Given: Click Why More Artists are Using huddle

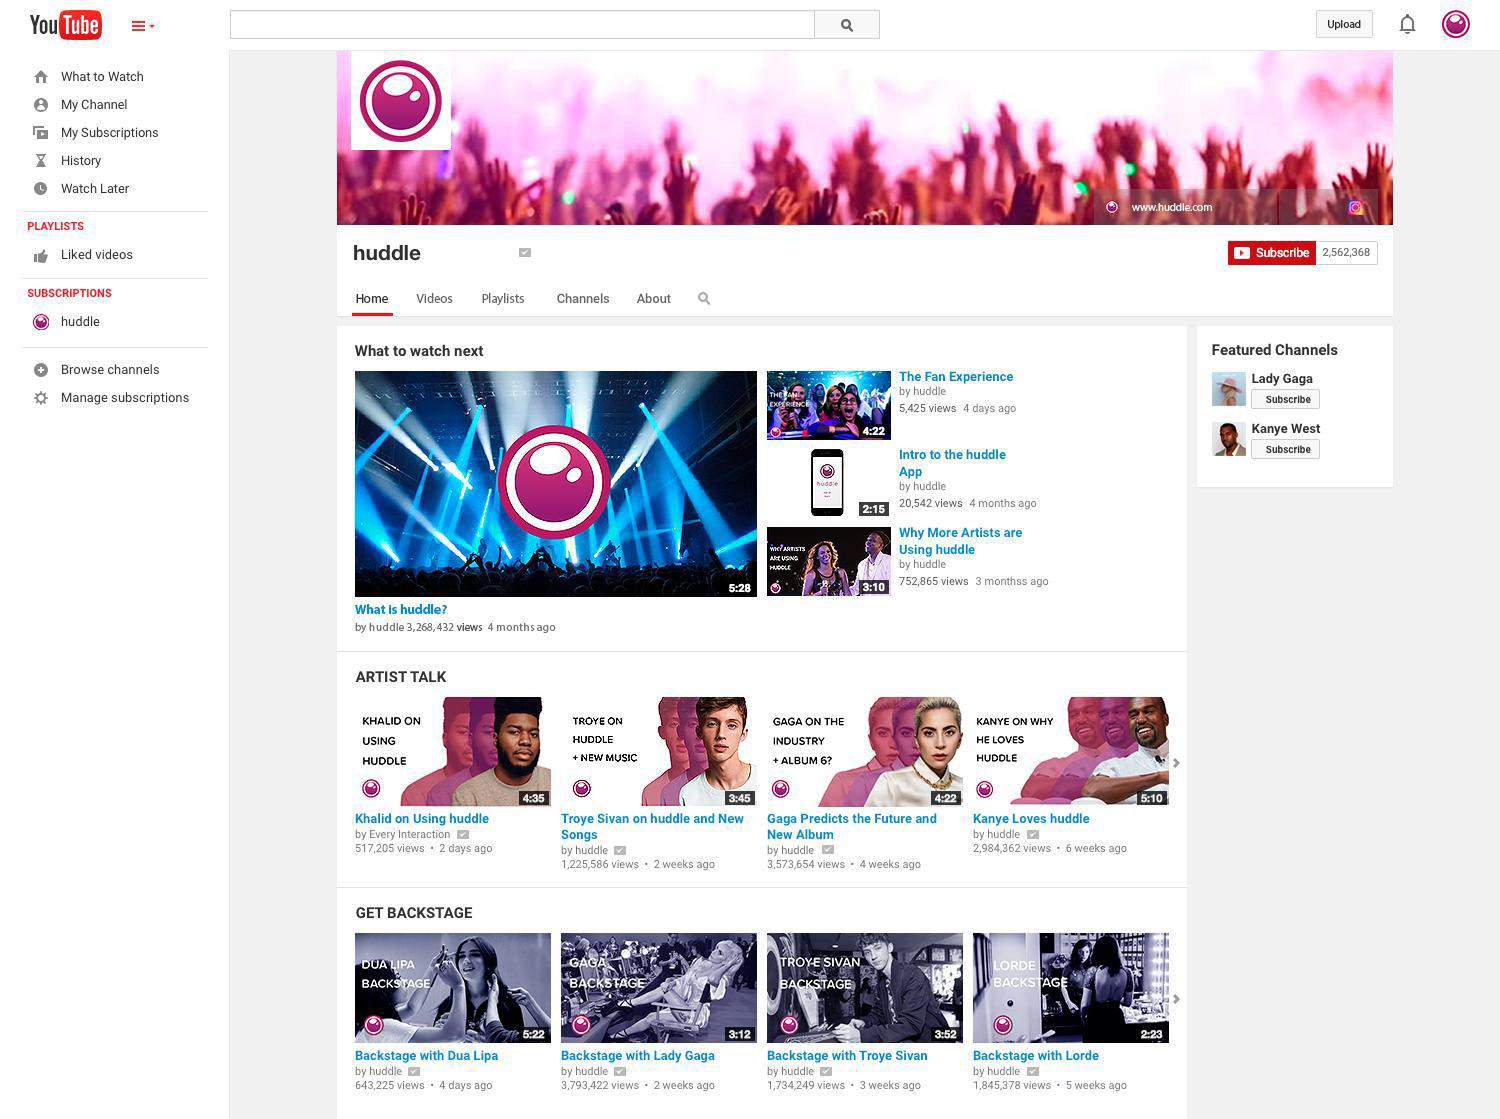Looking at the screenshot, I should 960,541.
